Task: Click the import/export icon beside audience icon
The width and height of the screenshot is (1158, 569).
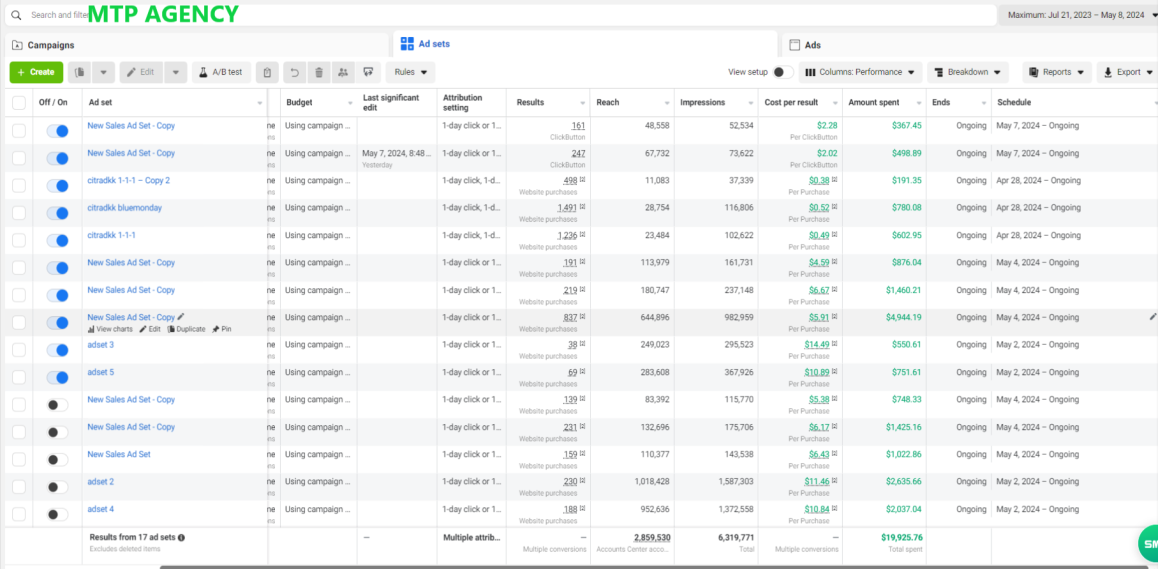Action: point(368,72)
